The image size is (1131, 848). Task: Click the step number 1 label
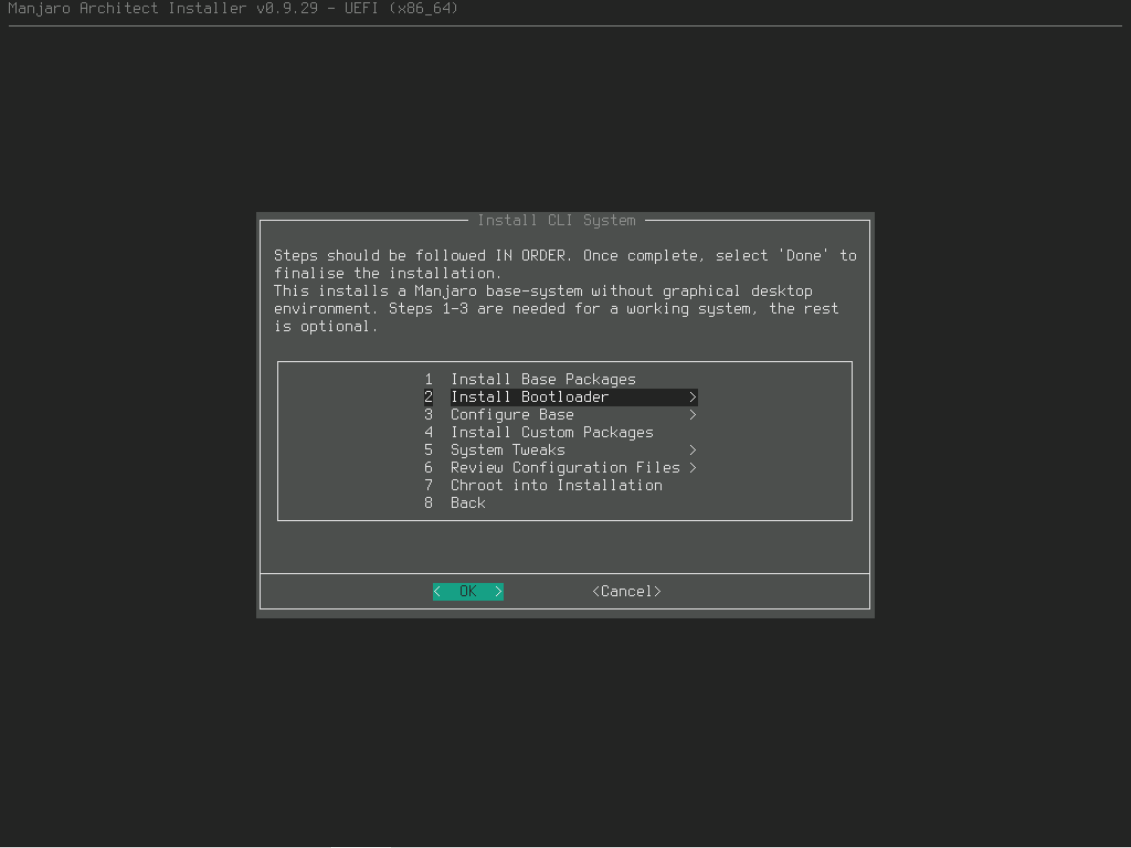(x=428, y=379)
